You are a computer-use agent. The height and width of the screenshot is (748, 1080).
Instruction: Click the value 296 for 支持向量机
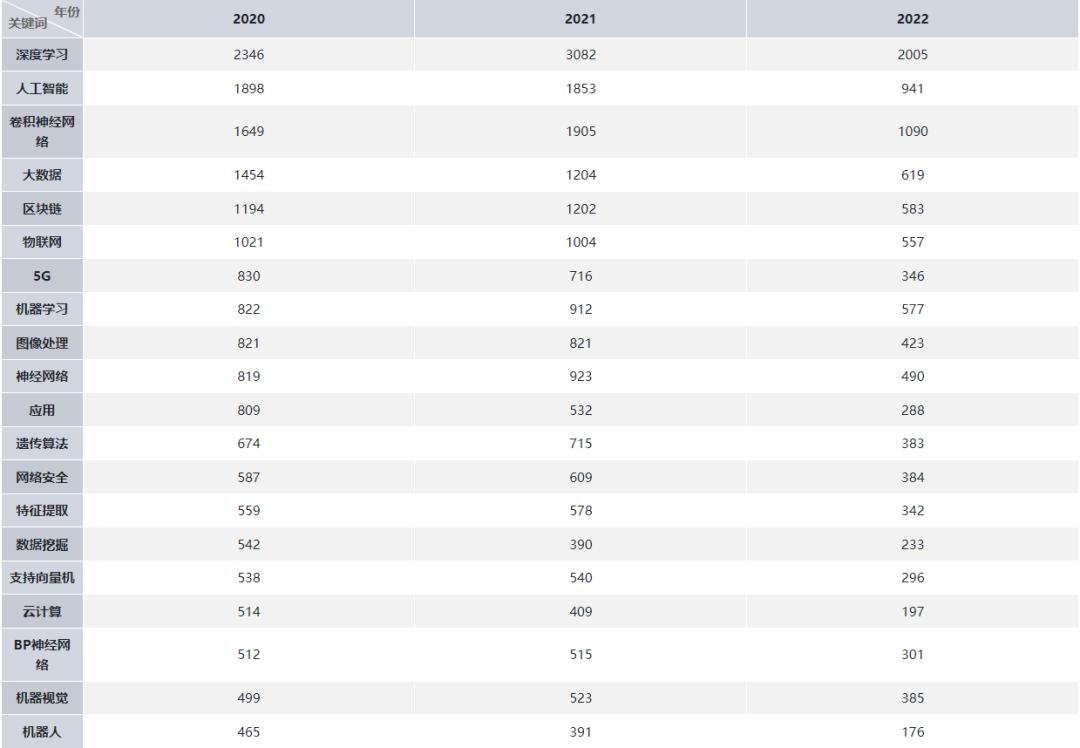pos(913,577)
